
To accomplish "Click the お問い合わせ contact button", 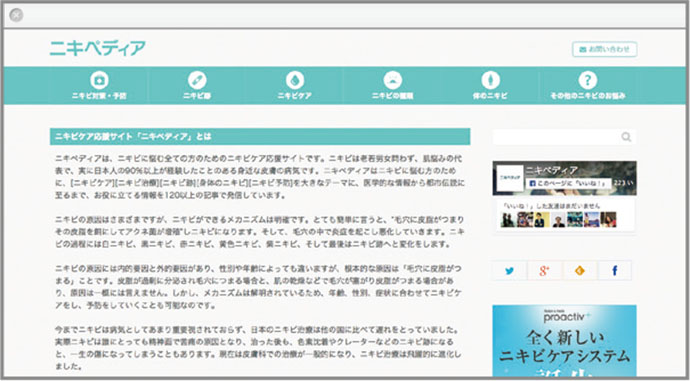I will tap(605, 49).
